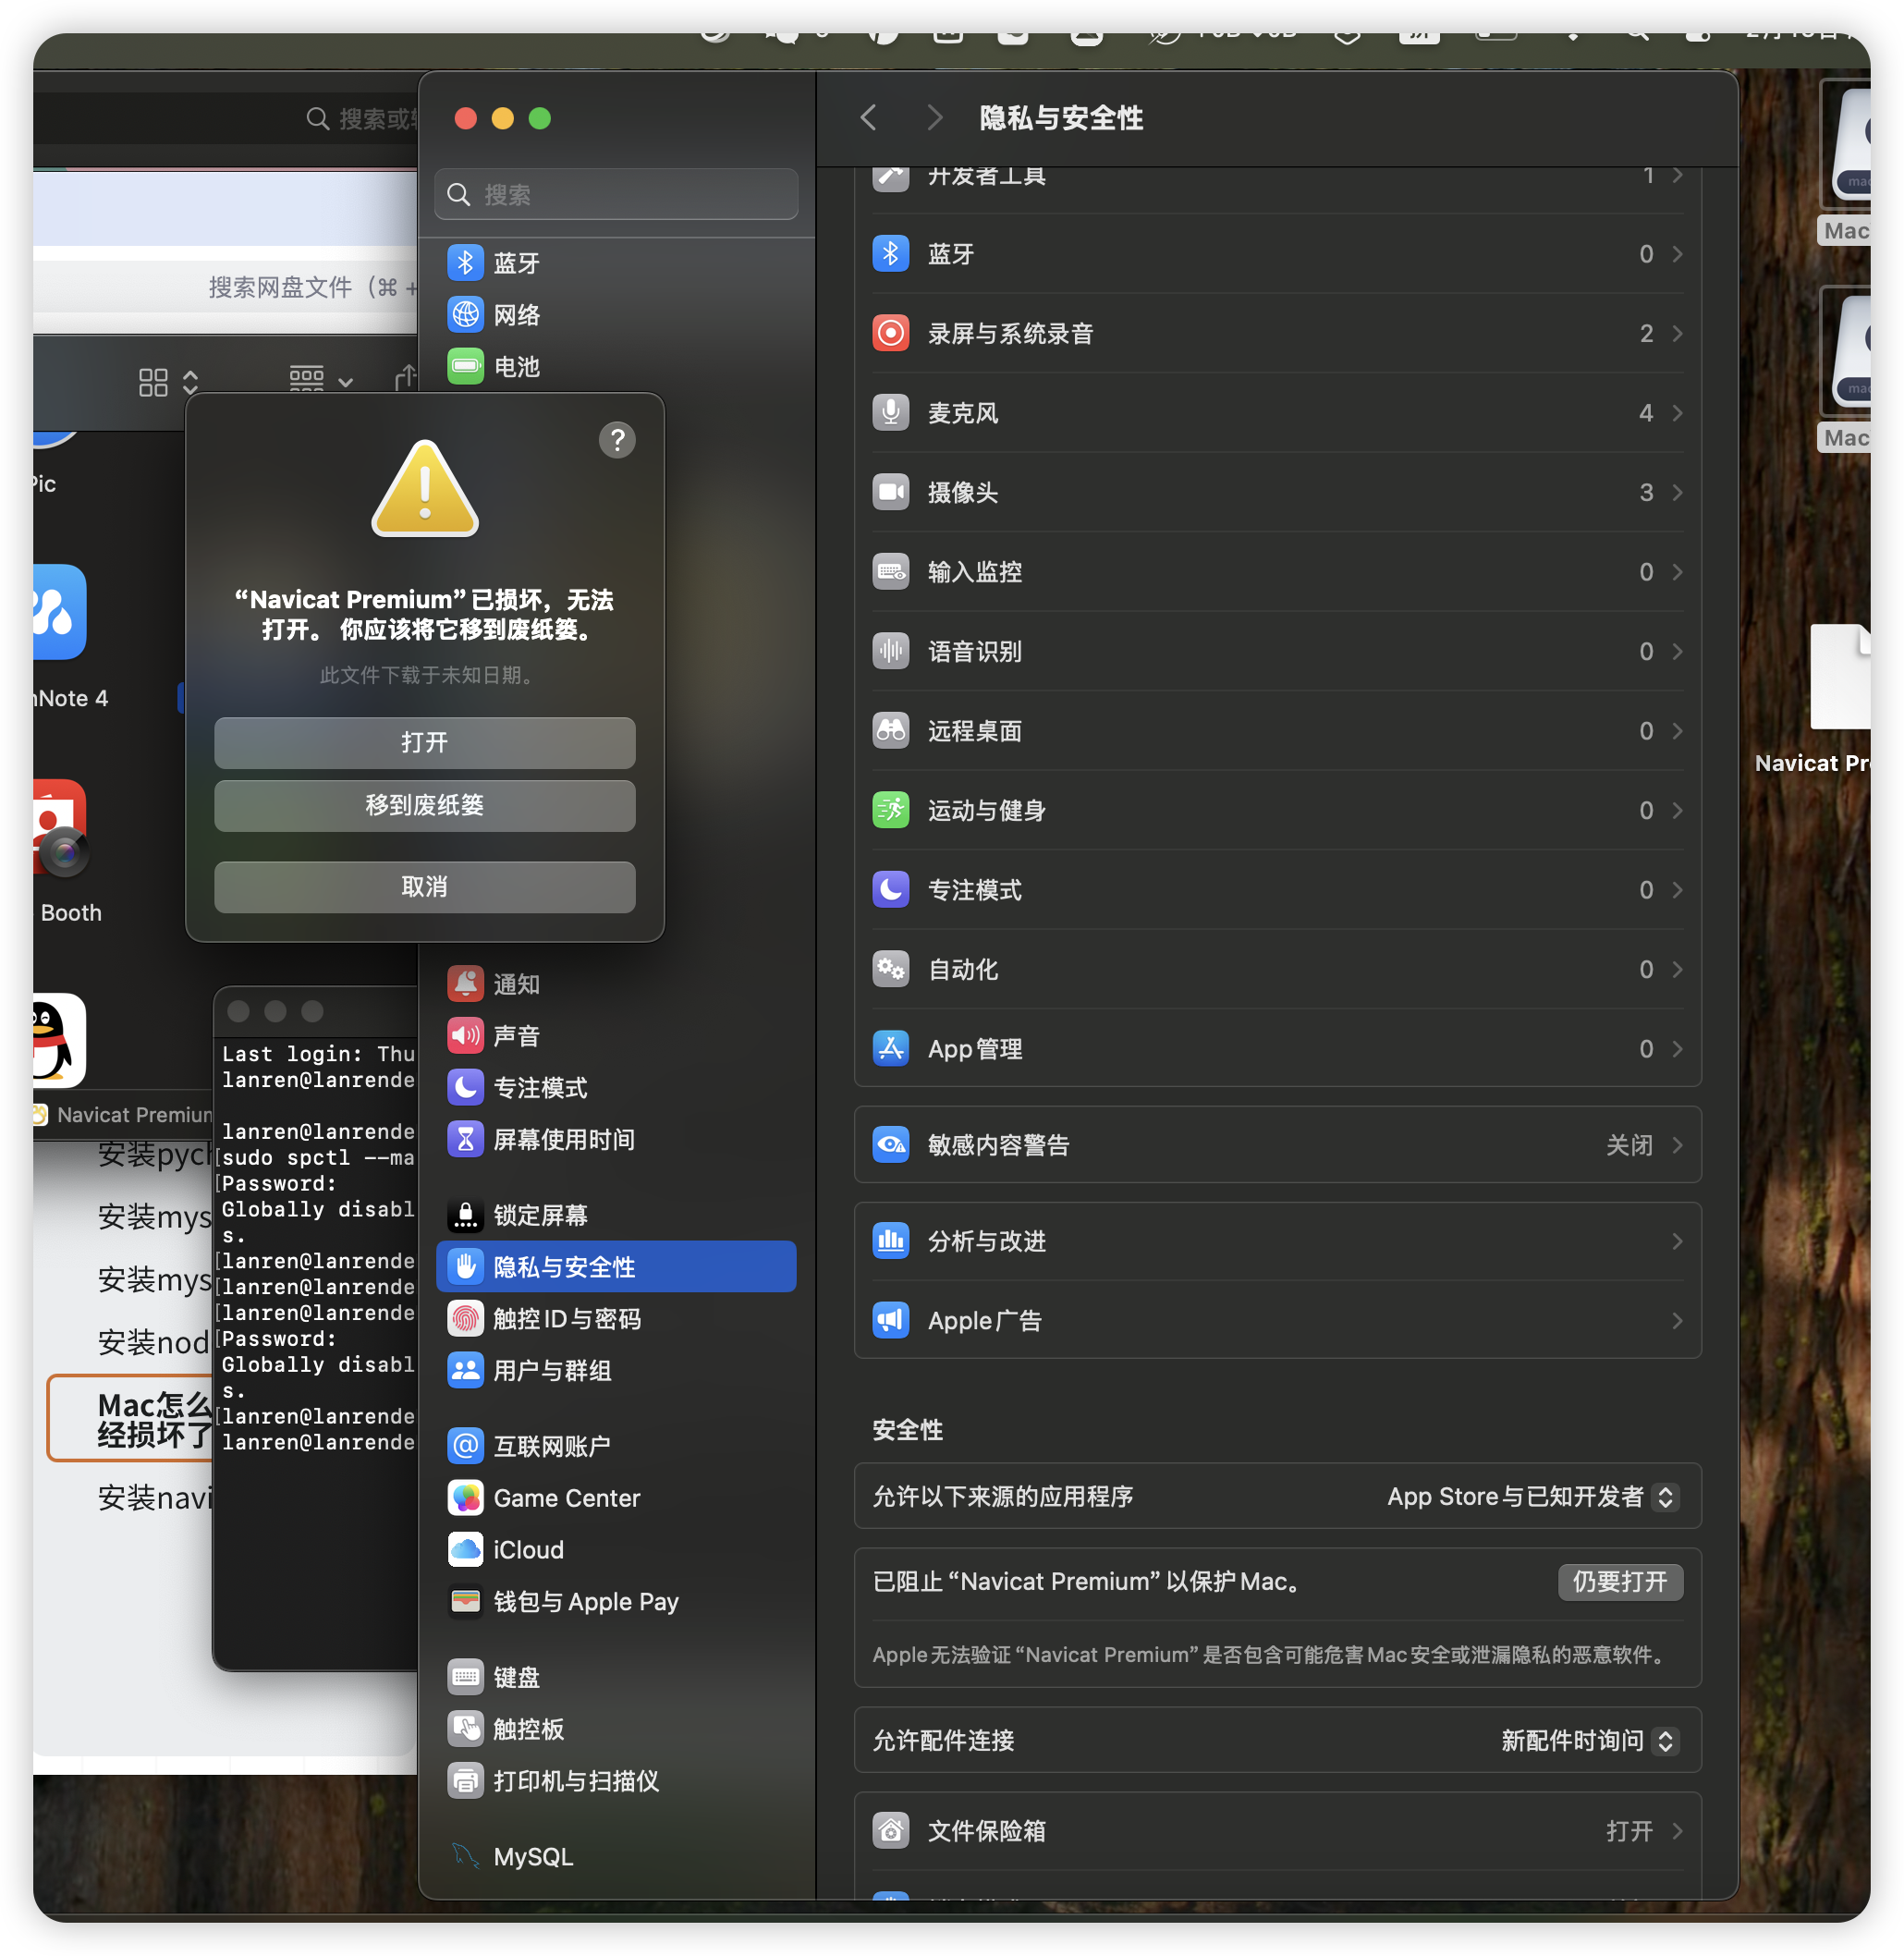This screenshot has width=1904, height=1956.
Task: Click 安装navi entry in background document list
Action: click(155, 1497)
